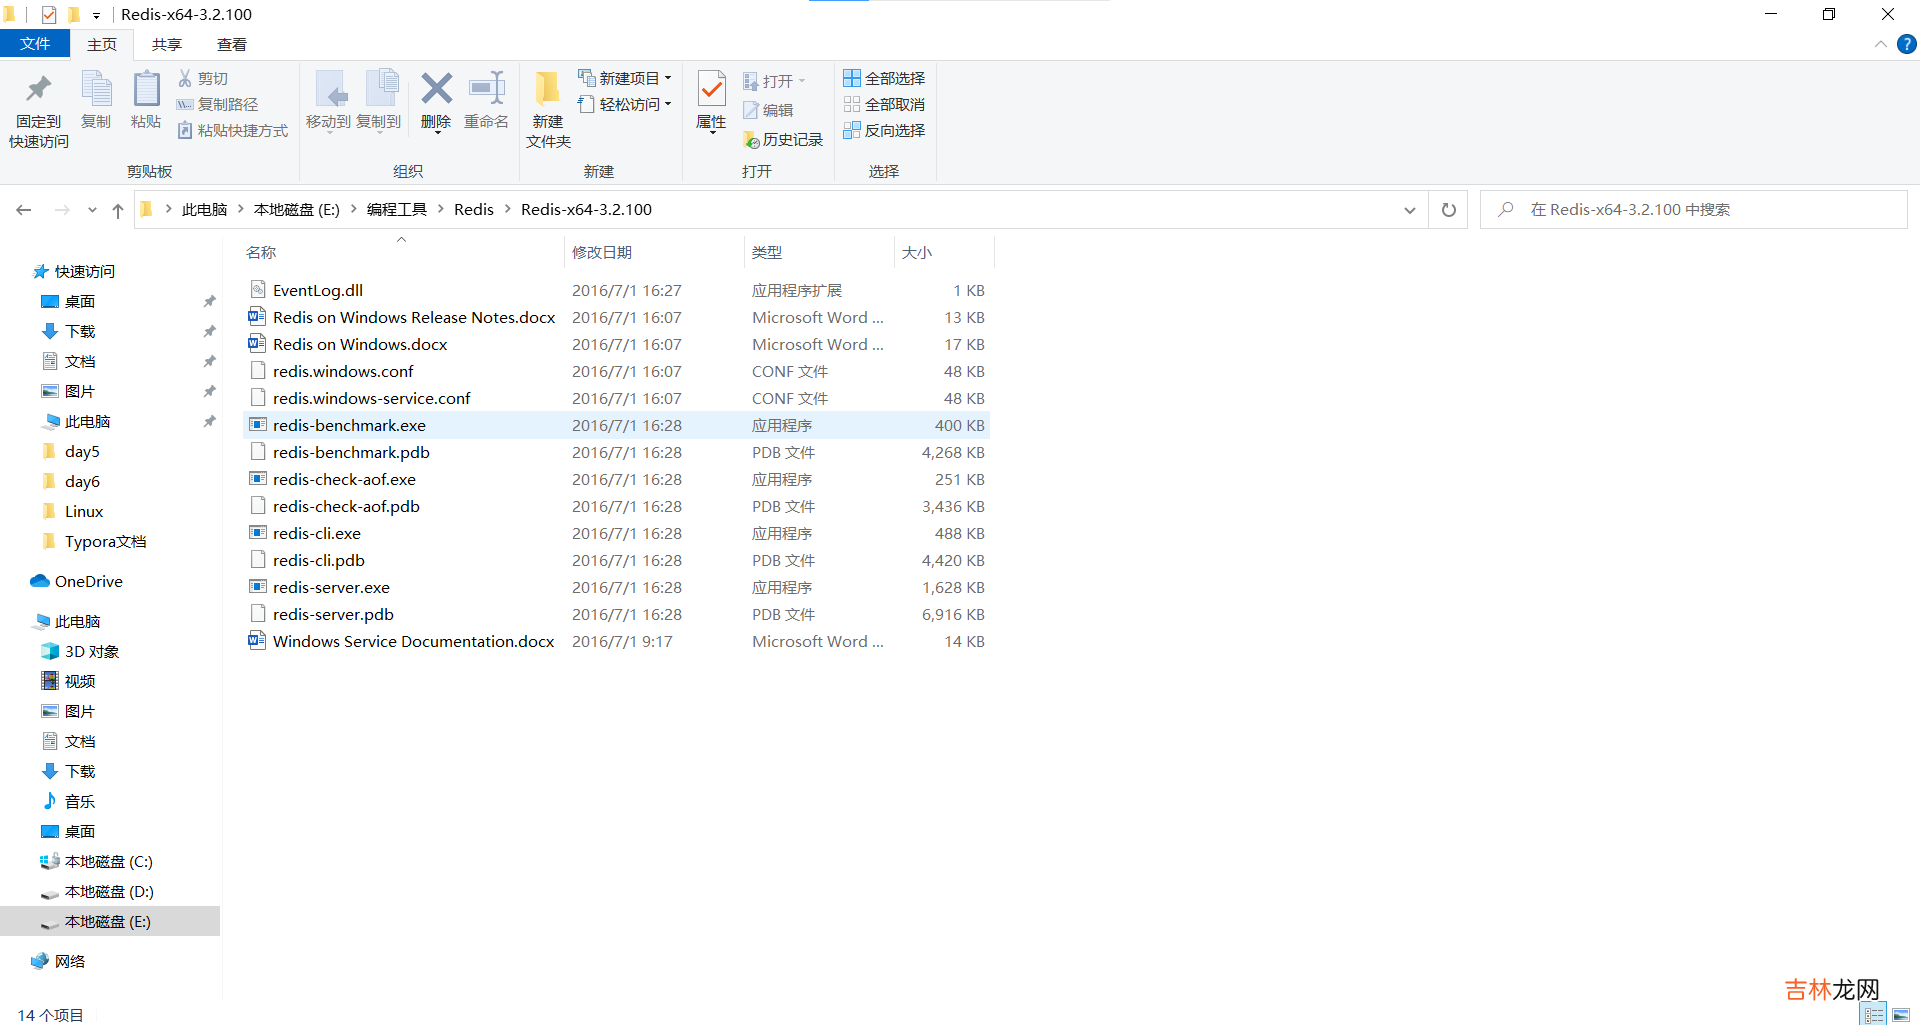Switch to large icons view in status bar

(x=1901, y=1015)
